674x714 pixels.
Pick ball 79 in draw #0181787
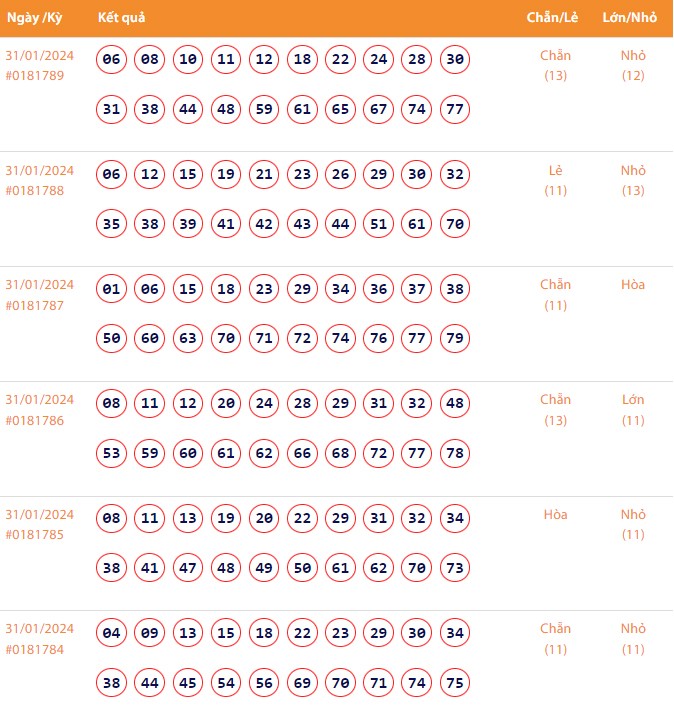[x=455, y=338]
